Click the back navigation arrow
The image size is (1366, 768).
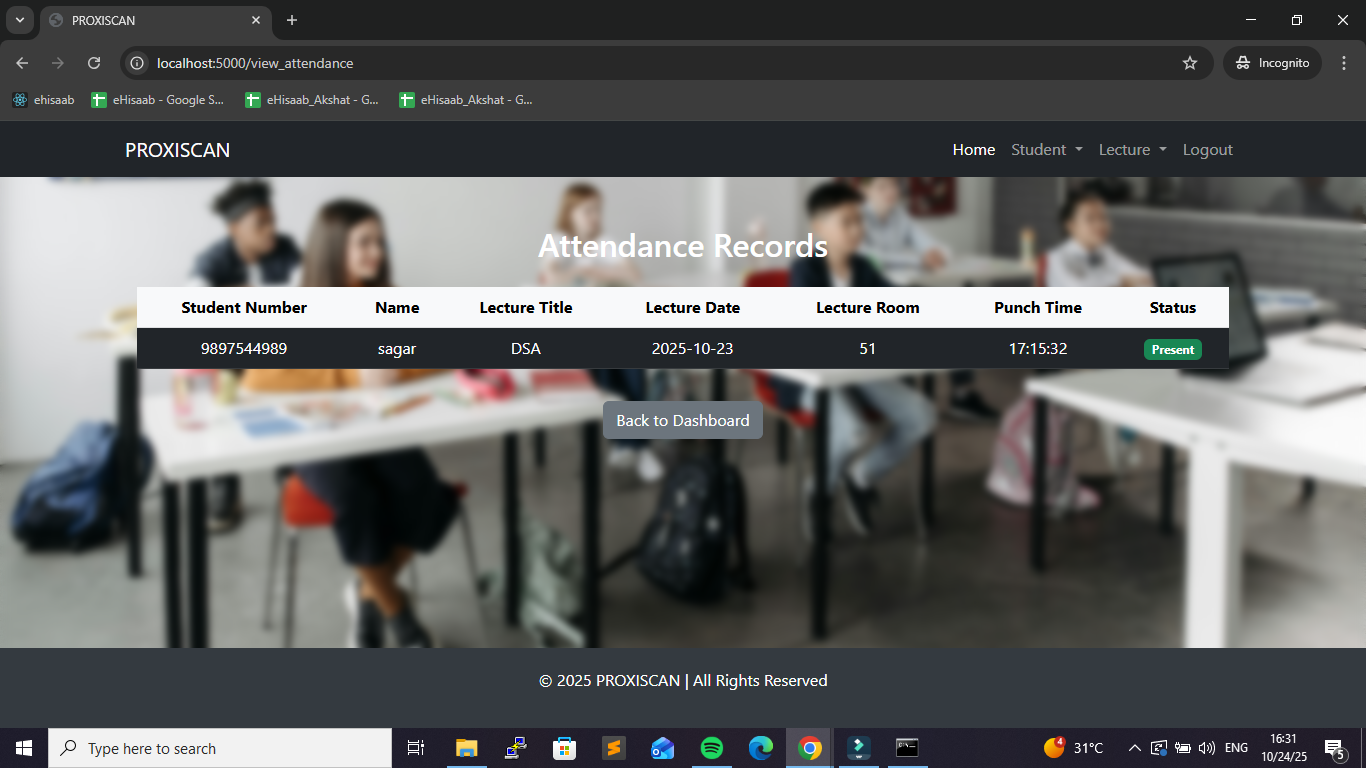point(22,63)
